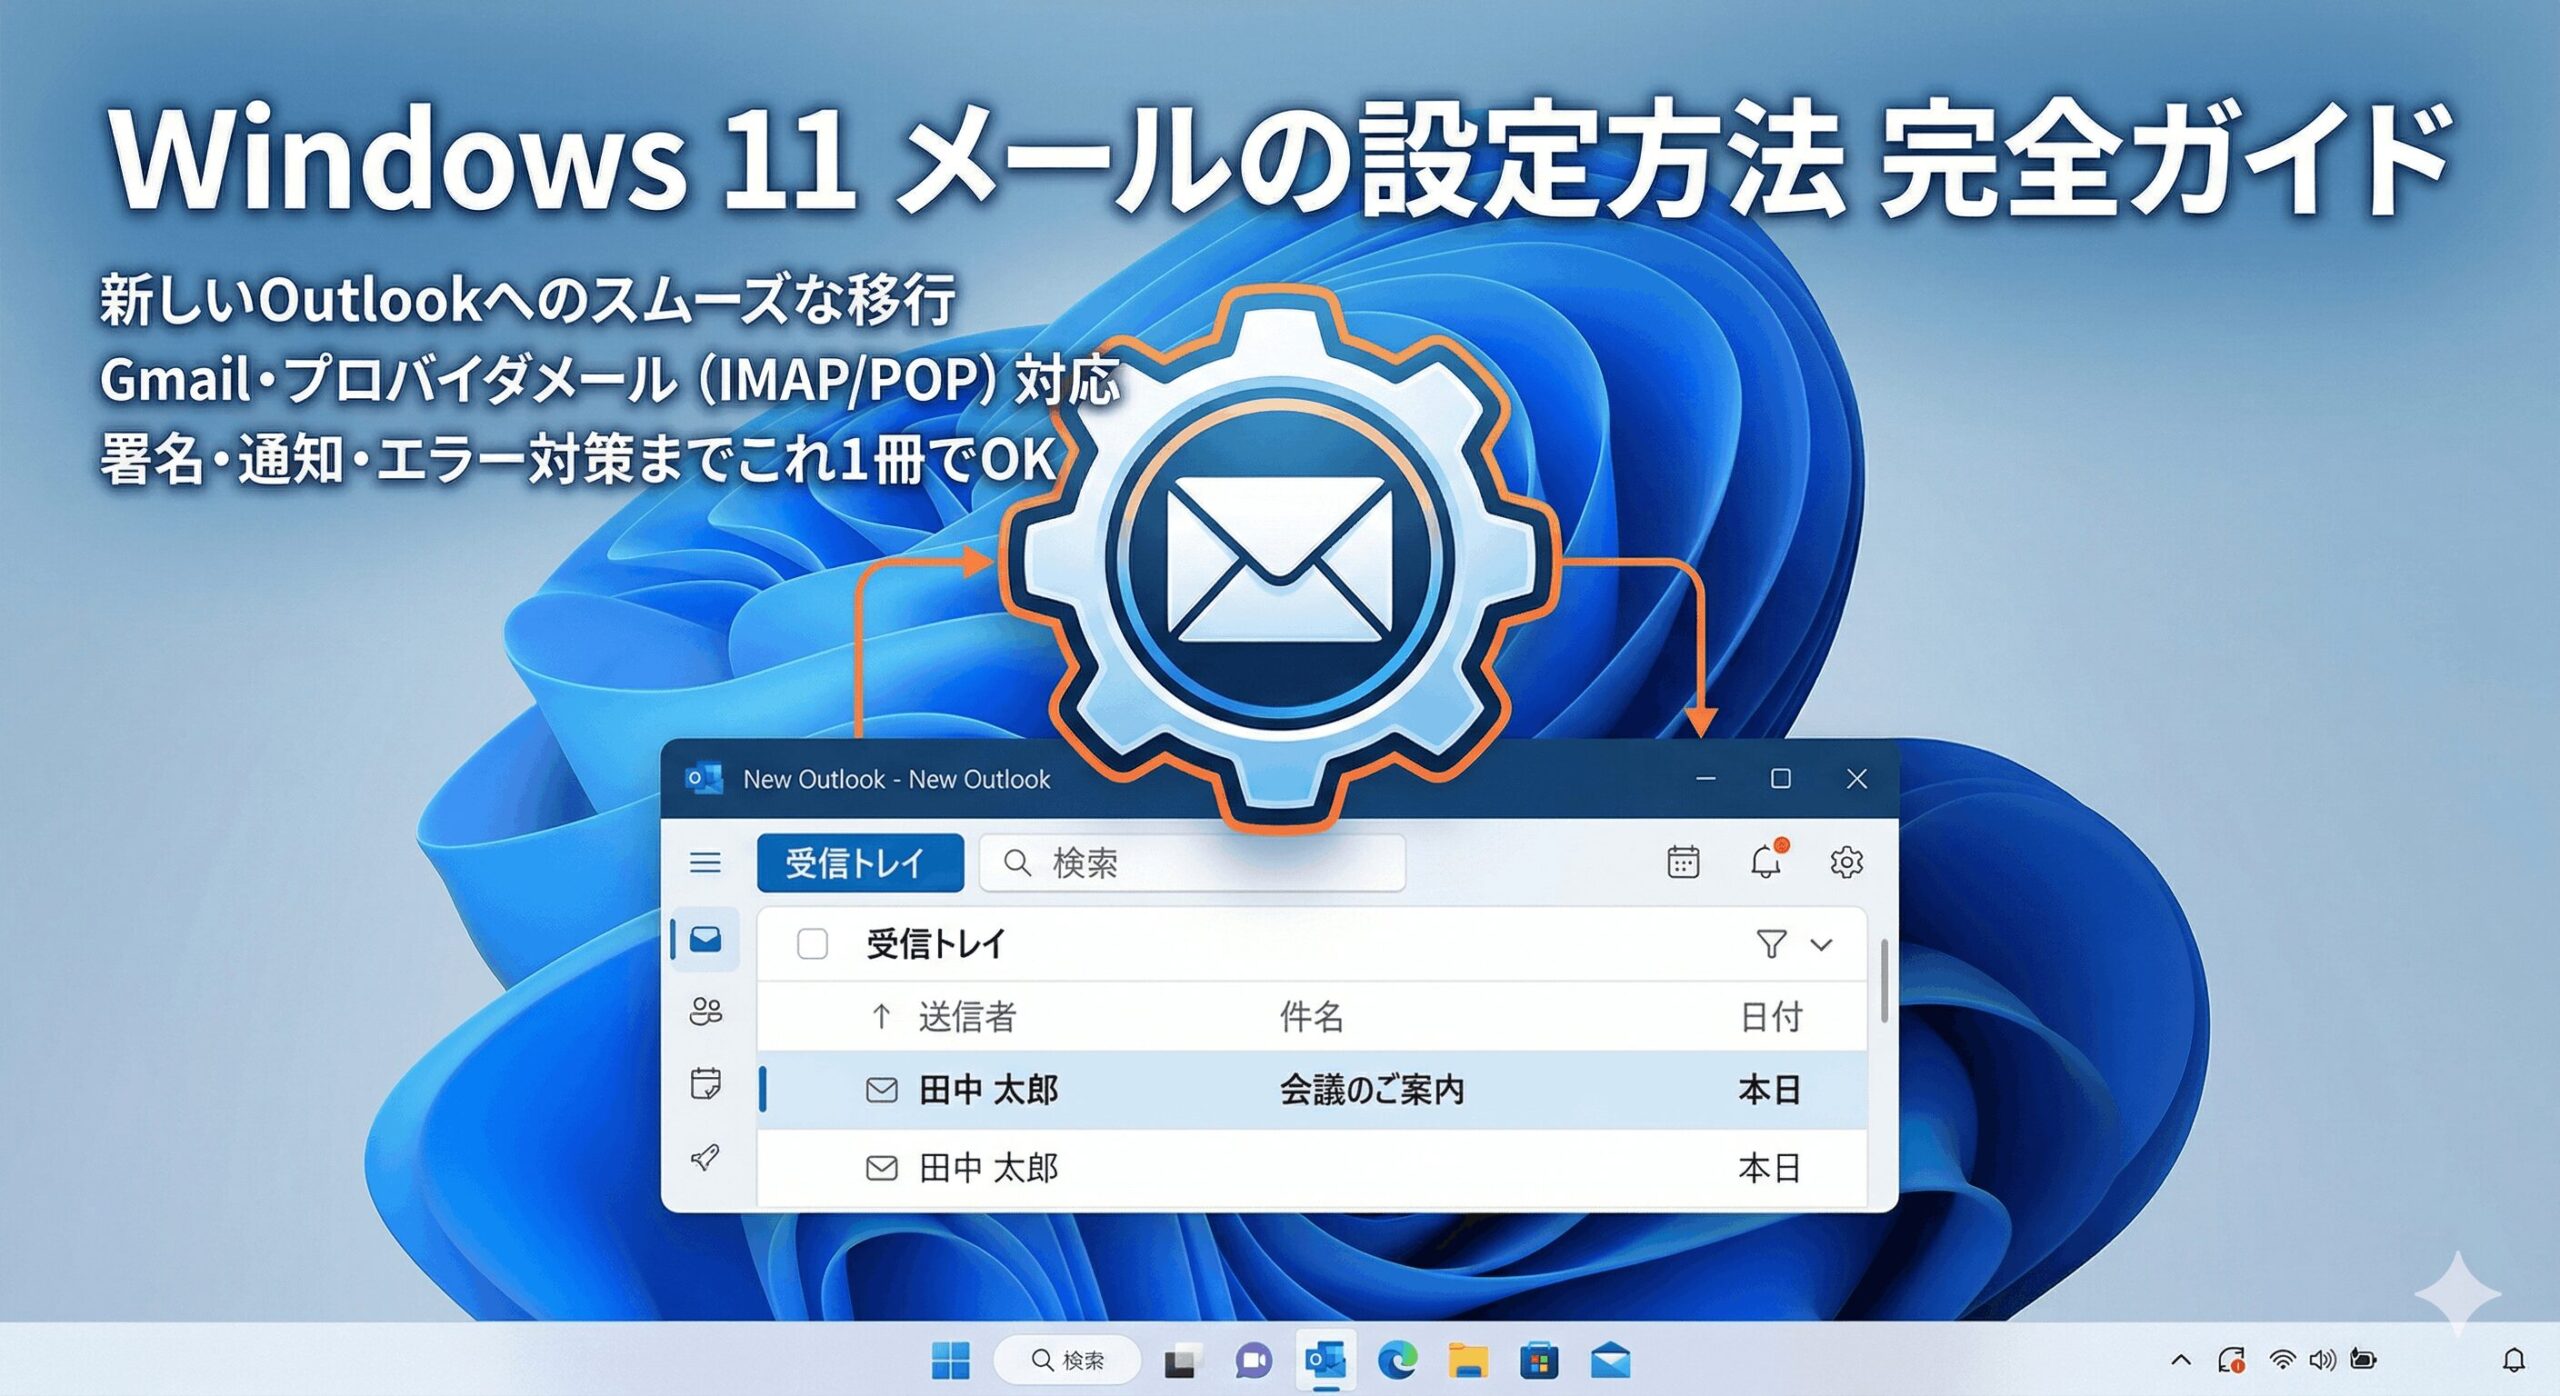Sort by 日付 column header
The height and width of the screenshot is (1396, 2560).
click(x=1770, y=1017)
